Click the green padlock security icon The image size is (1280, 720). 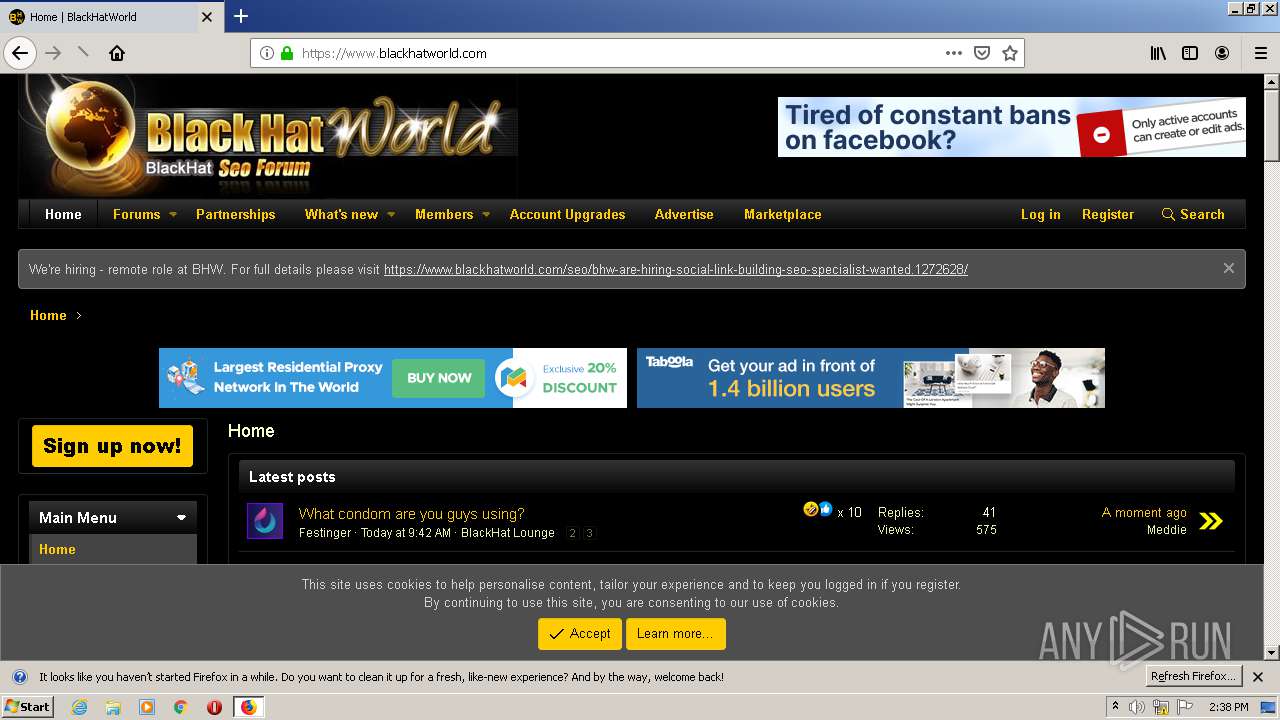287,53
